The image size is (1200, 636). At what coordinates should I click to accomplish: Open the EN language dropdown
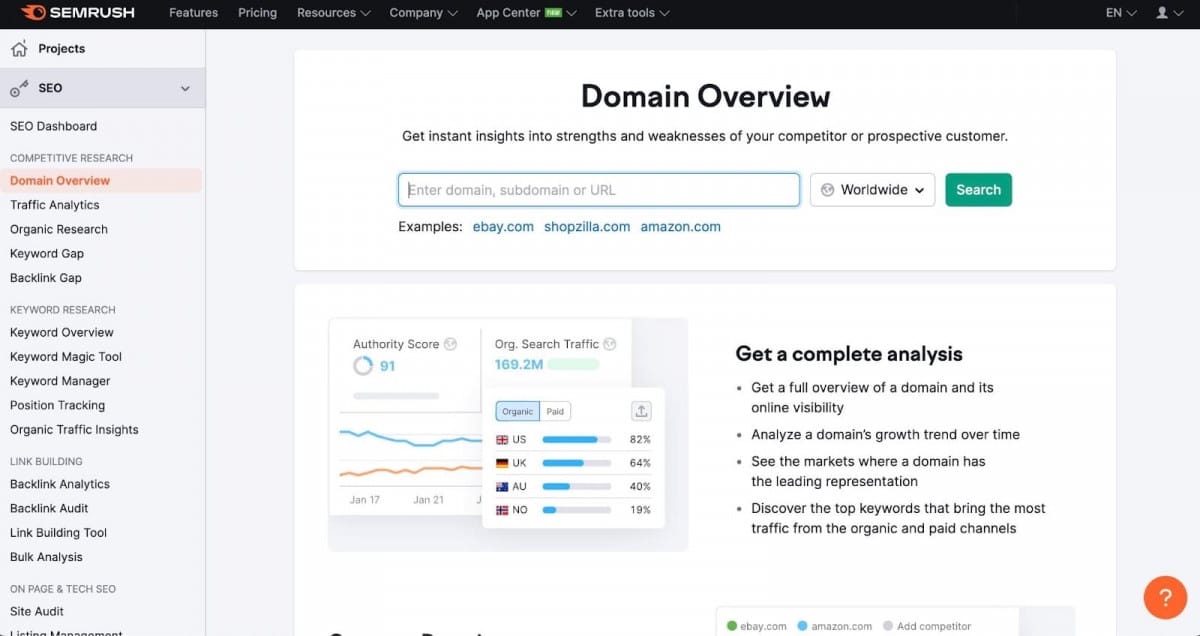(1120, 13)
